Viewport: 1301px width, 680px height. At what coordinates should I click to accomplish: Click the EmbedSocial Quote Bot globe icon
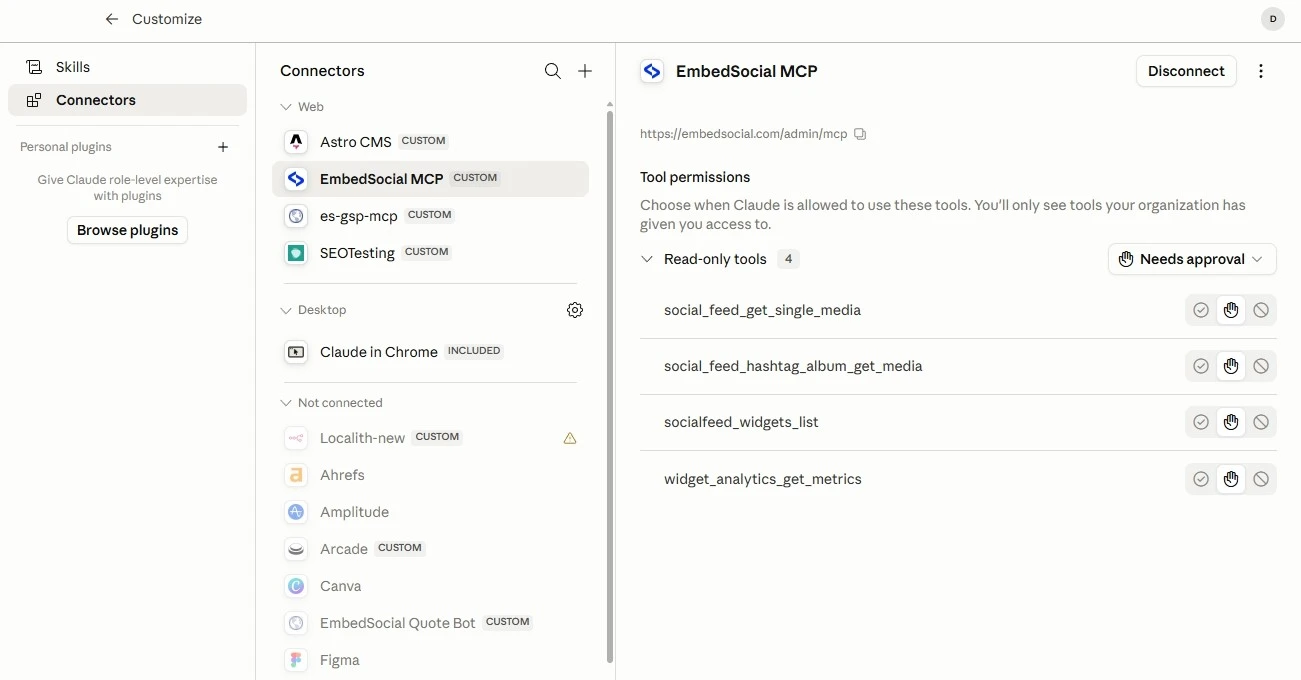tap(296, 623)
